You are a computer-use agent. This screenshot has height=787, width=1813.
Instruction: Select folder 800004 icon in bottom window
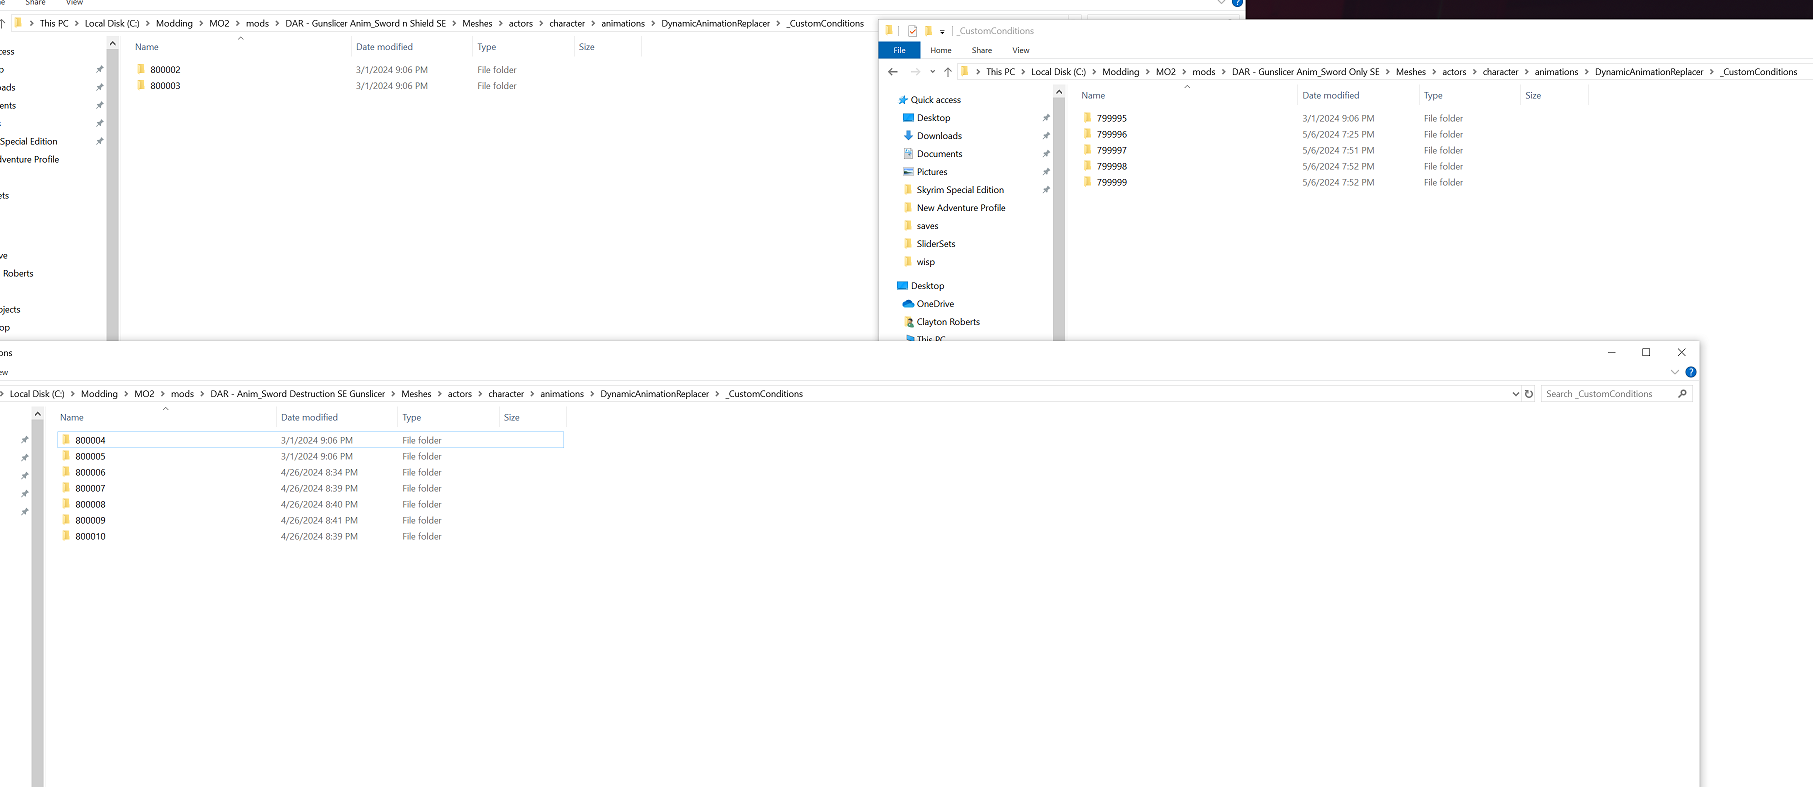pos(66,440)
